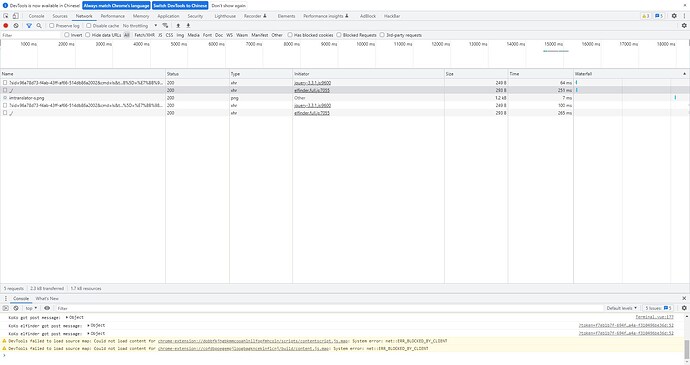
Task: Open imtranslator-s.png request
Action: (x=26, y=98)
